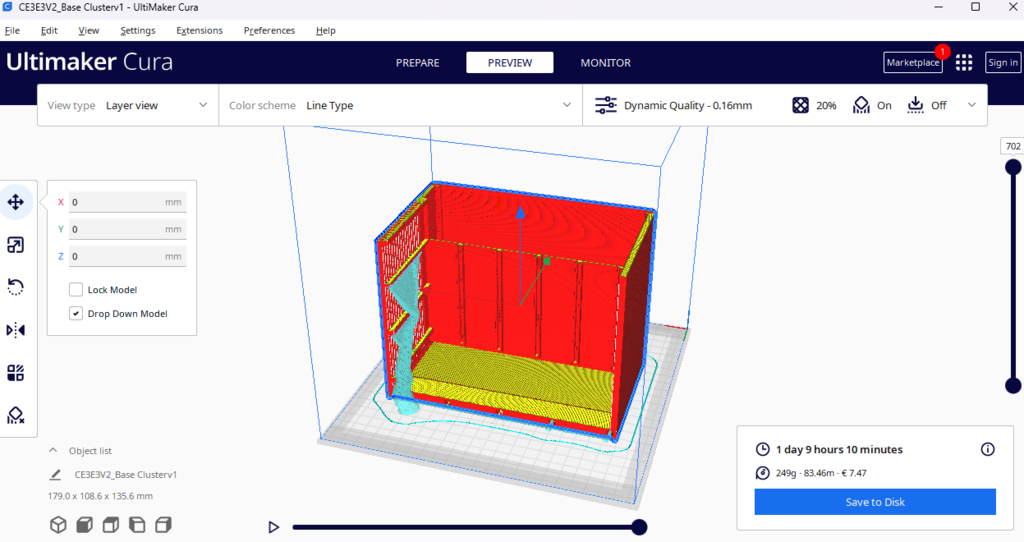The width and height of the screenshot is (1024, 542).
Task: Click the simulation path slider handle
Action: click(639, 527)
